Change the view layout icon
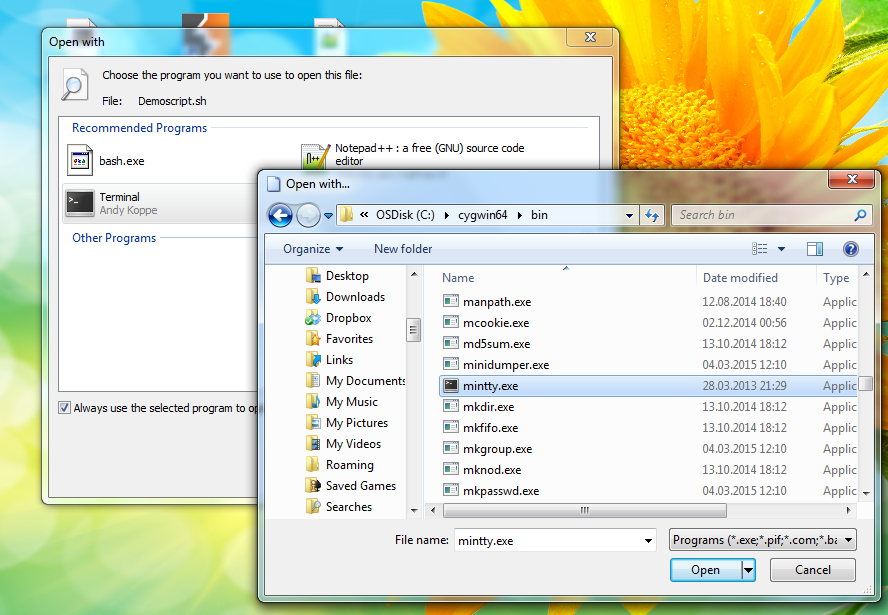 point(759,249)
